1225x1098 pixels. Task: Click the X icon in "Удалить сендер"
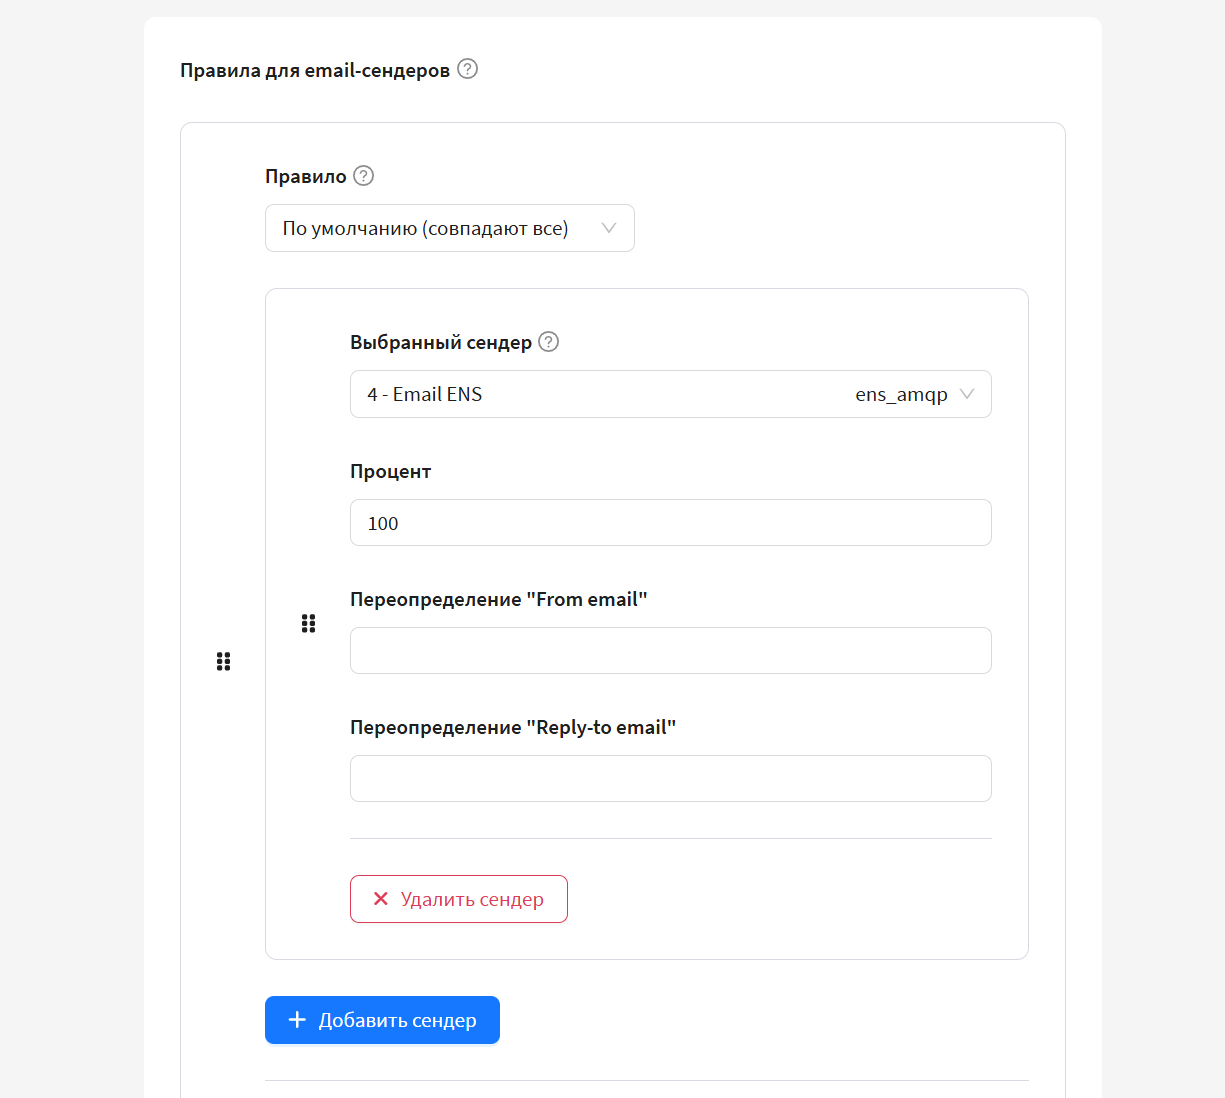tap(381, 899)
